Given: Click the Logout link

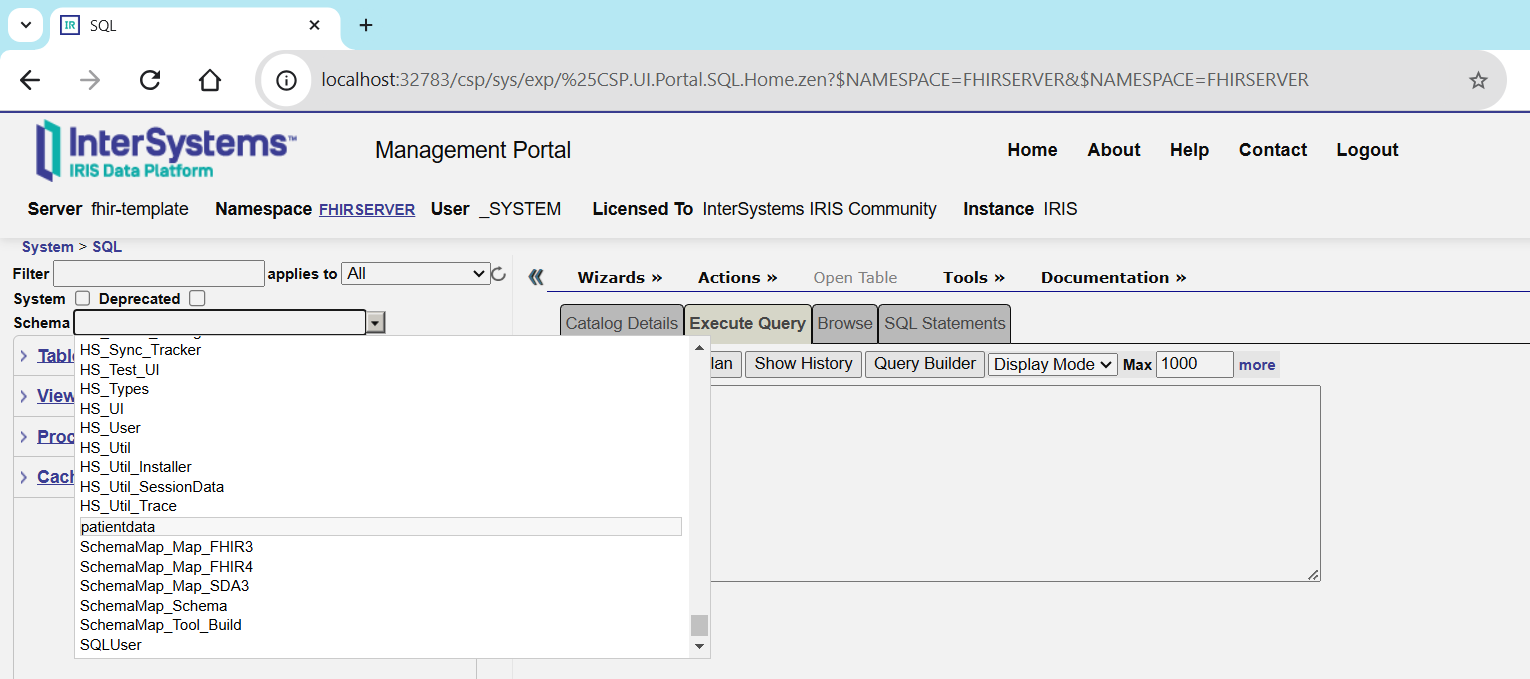Looking at the screenshot, I should point(1367,150).
